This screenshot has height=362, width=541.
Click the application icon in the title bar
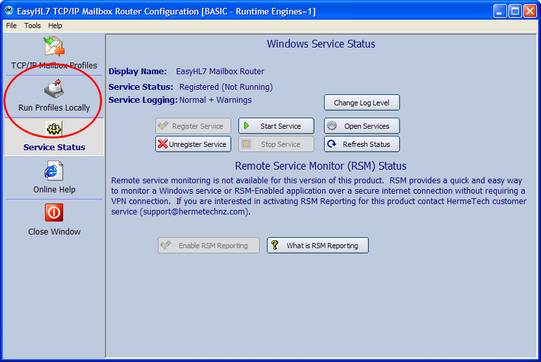pos(9,11)
